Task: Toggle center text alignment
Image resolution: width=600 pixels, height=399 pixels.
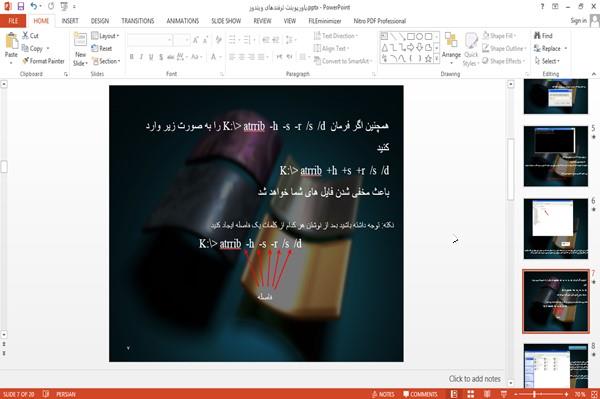Action: coord(242,57)
